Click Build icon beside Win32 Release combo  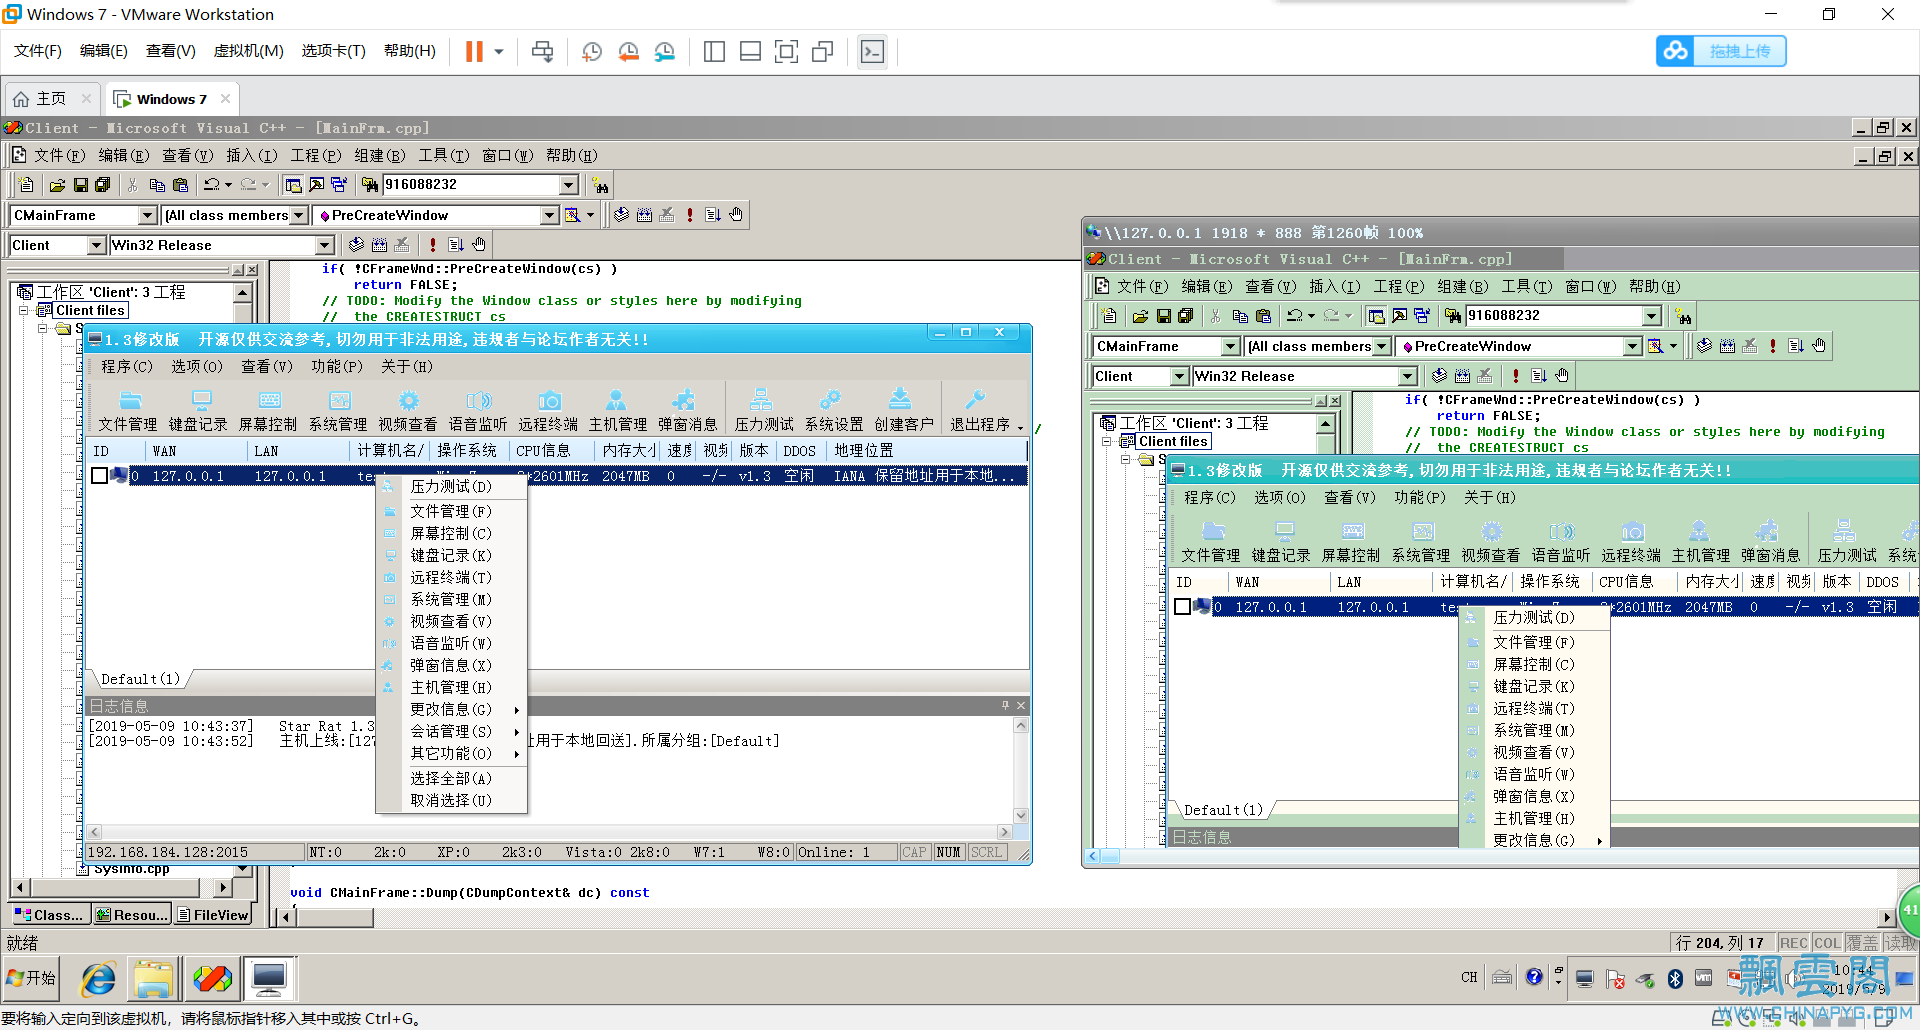tap(379, 245)
